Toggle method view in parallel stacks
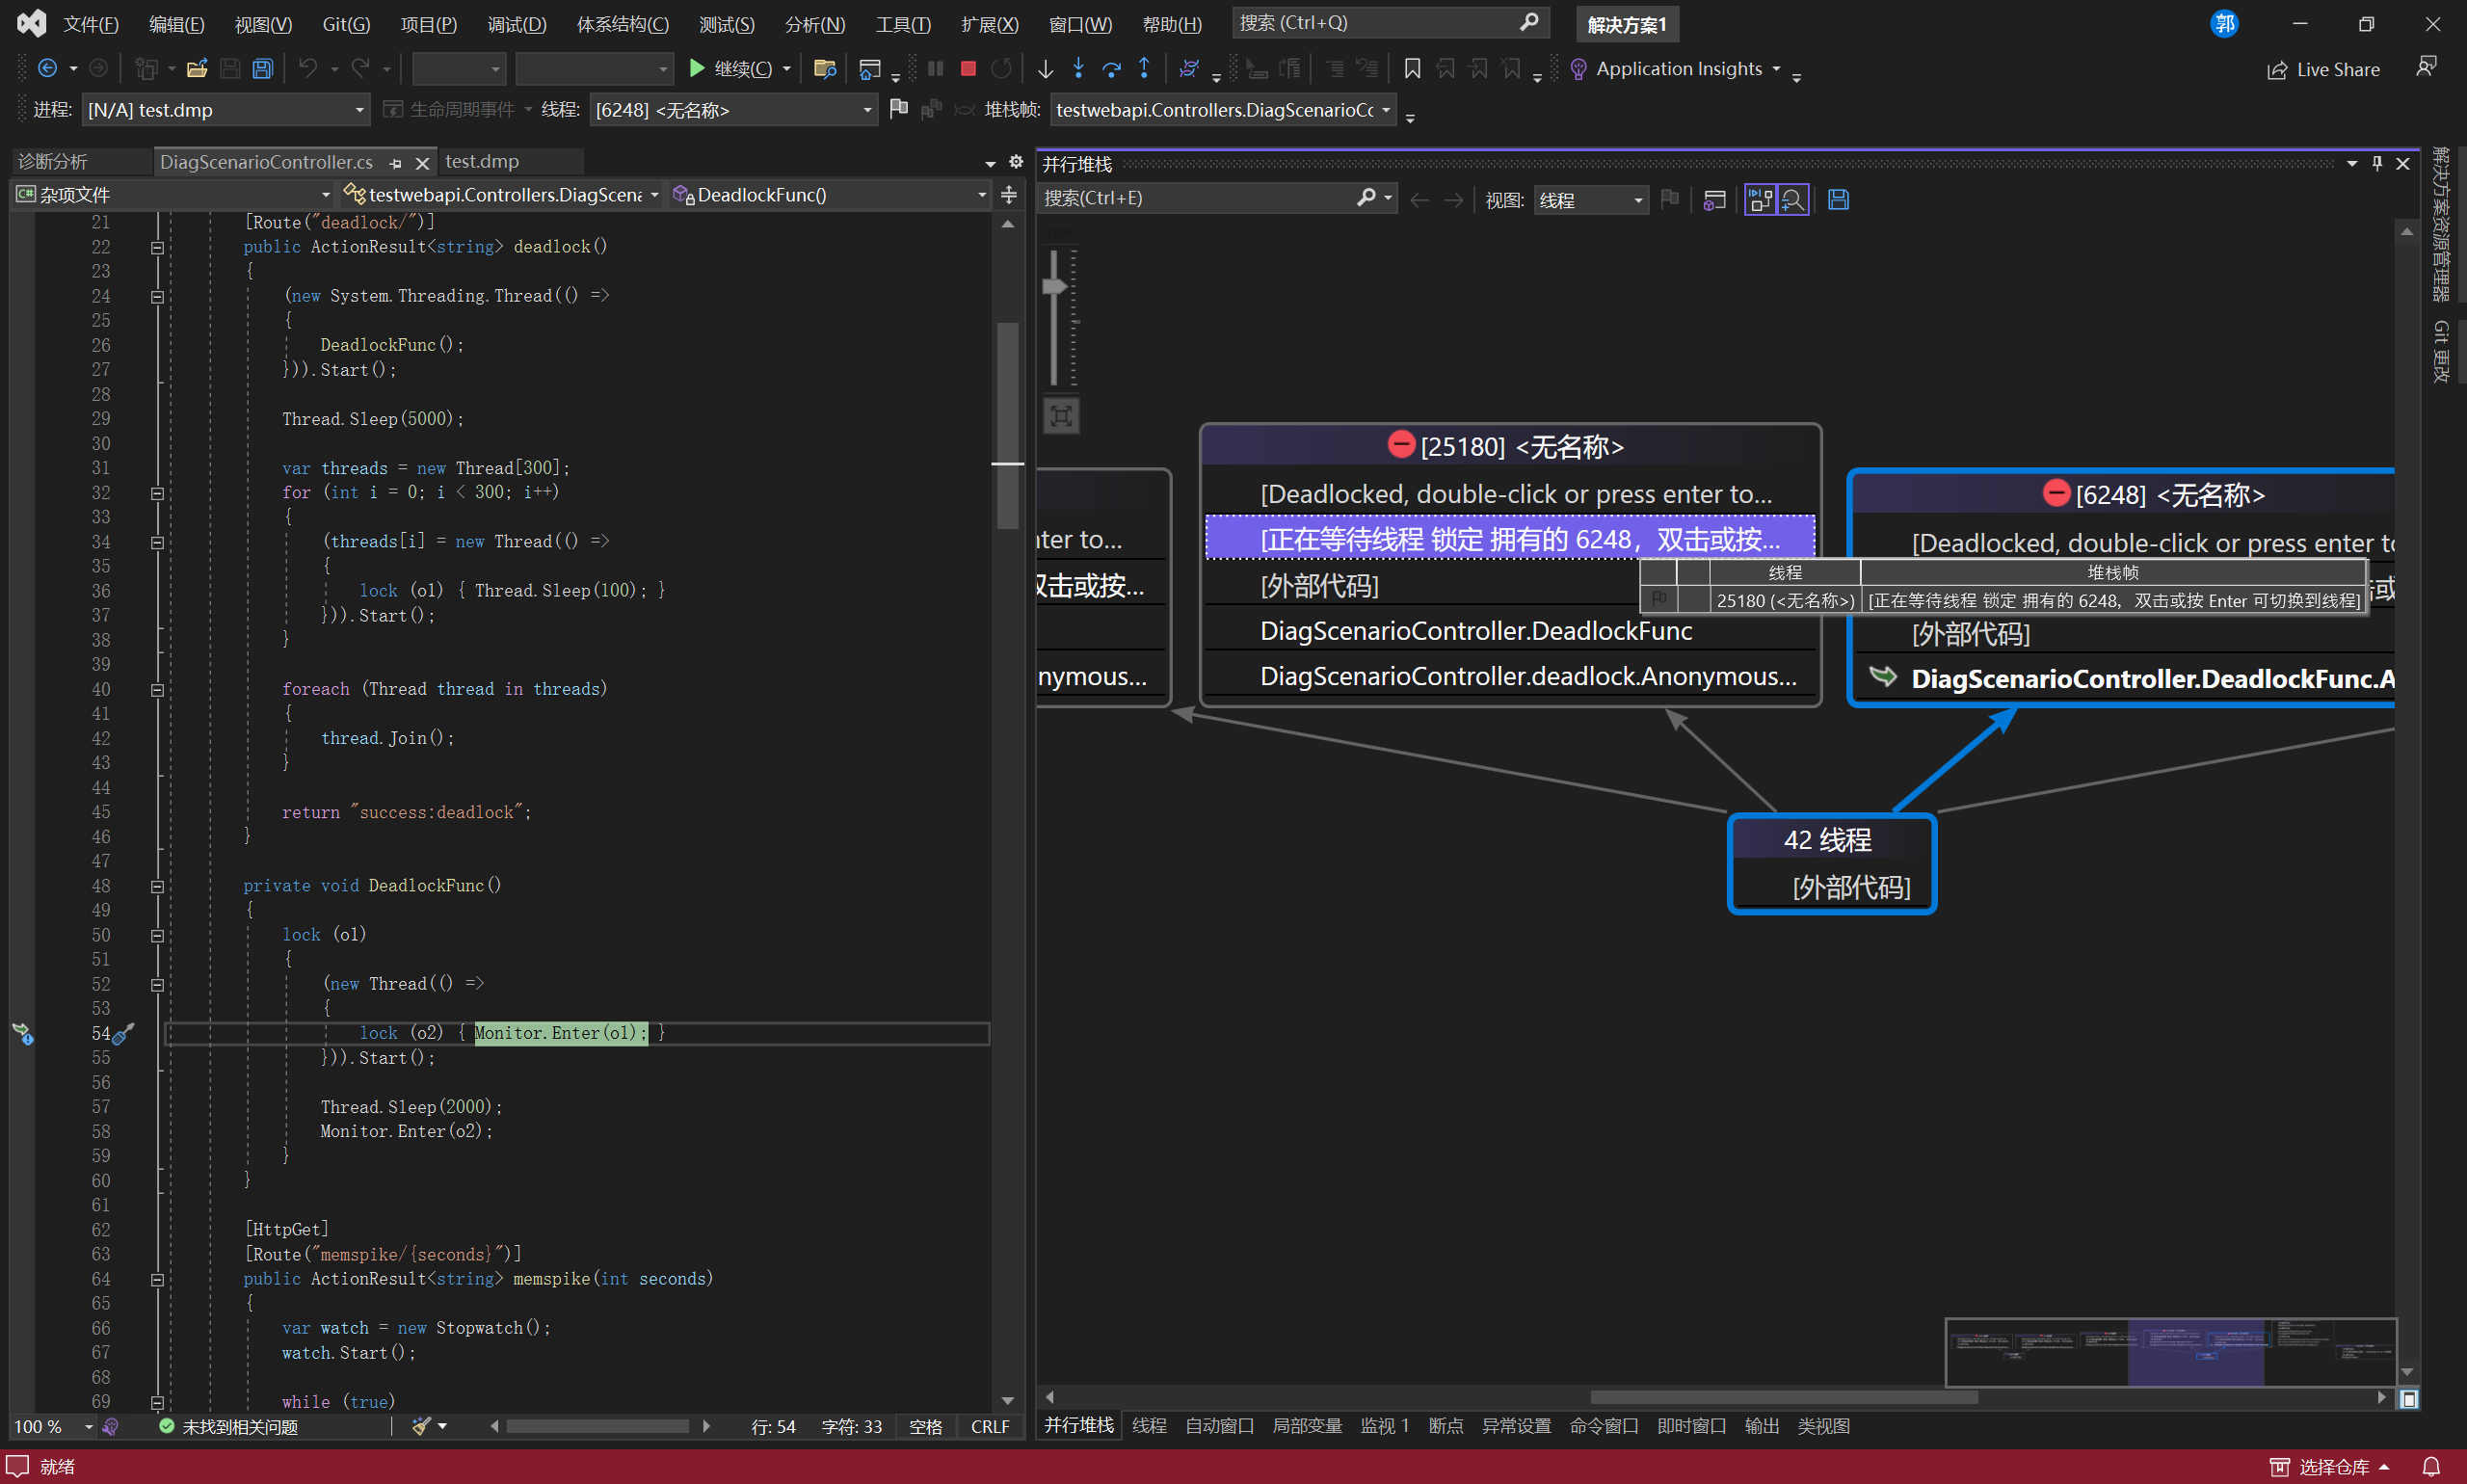The image size is (2467, 1484). click(1760, 200)
